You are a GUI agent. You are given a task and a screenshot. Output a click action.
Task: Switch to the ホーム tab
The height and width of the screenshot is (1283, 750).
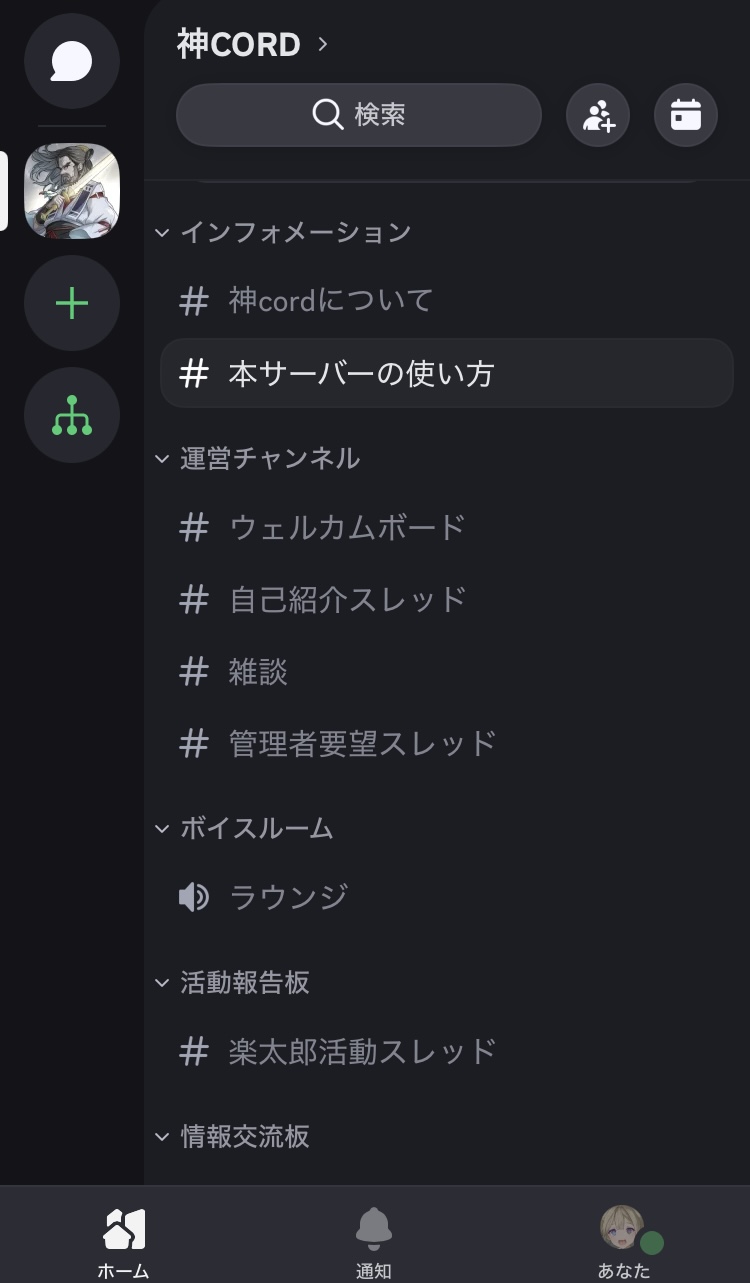[x=124, y=1240]
